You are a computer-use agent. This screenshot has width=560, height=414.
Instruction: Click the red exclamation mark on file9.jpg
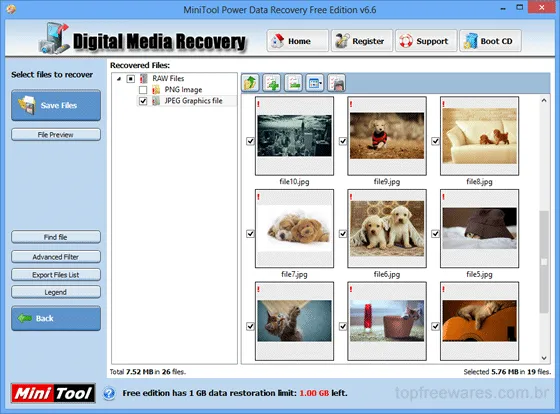[351, 104]
